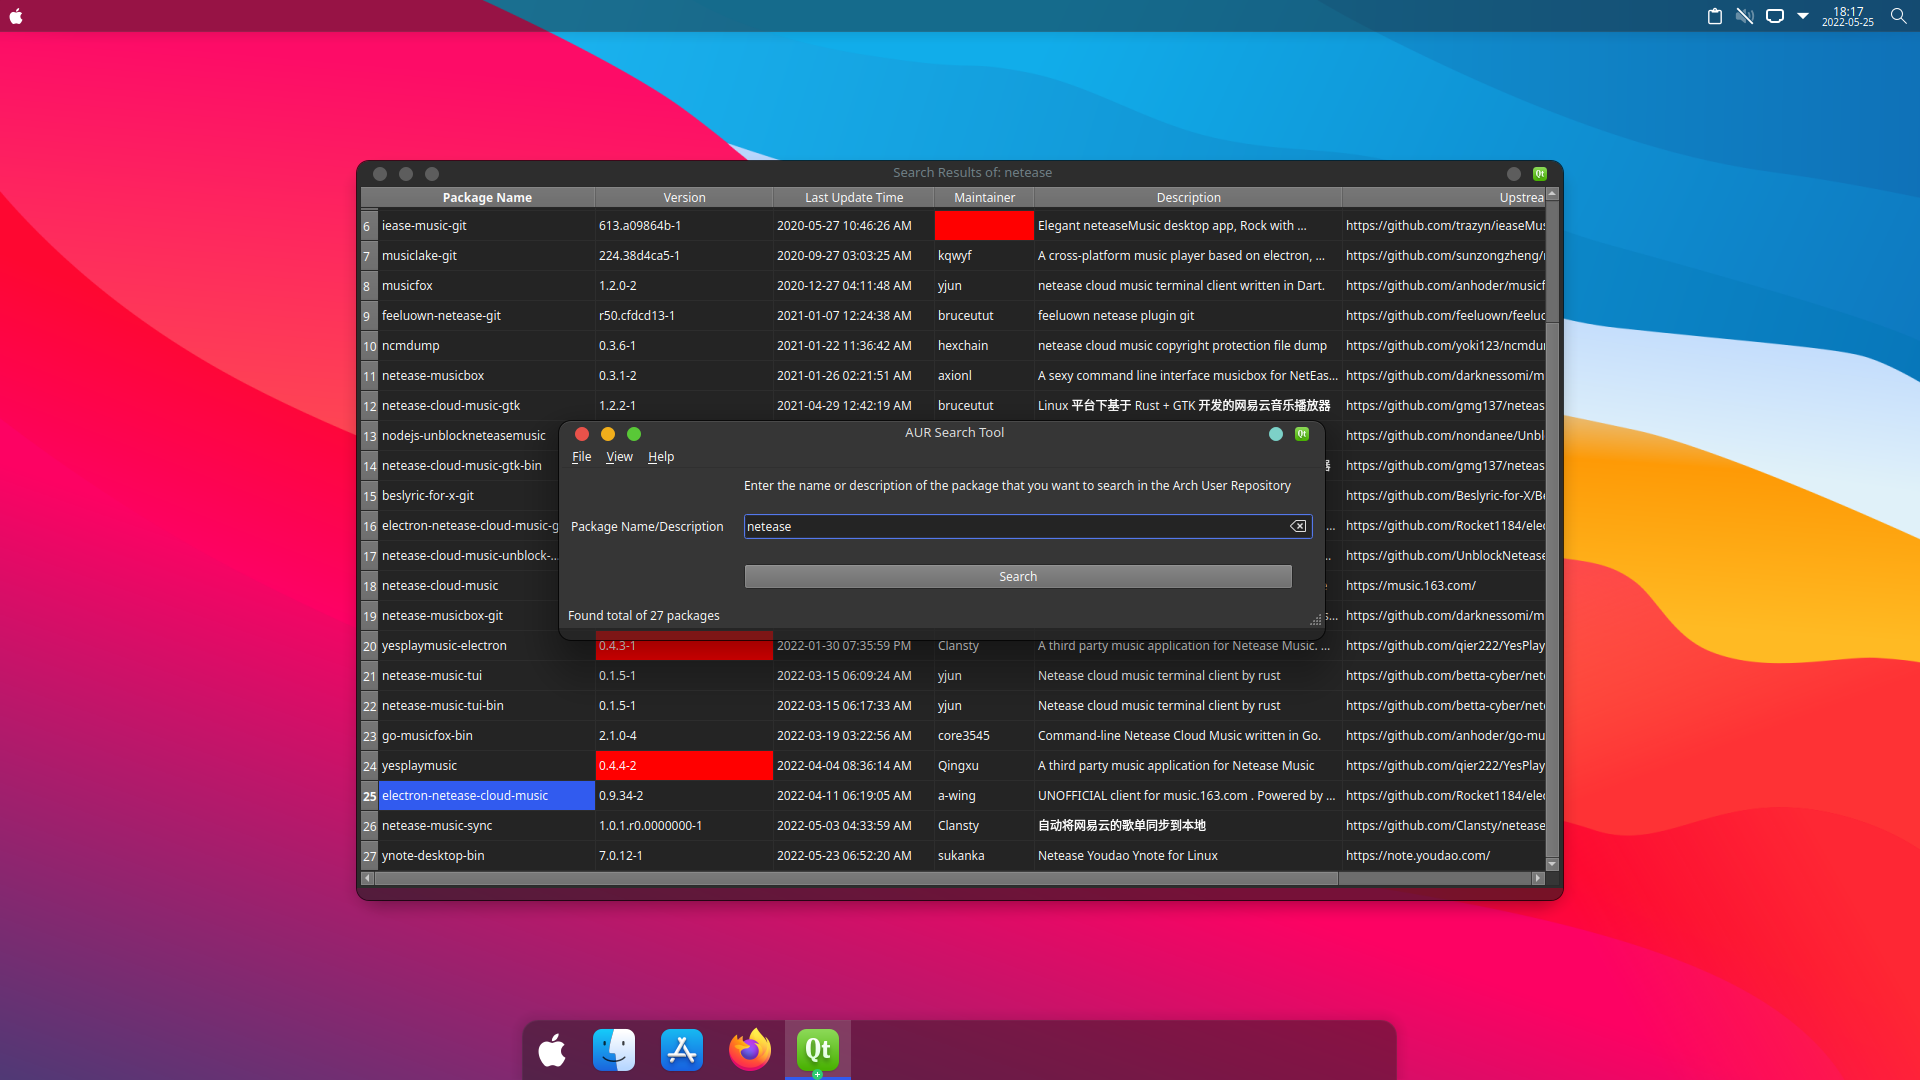Select the ncmdump package cell

click(487, 346)
